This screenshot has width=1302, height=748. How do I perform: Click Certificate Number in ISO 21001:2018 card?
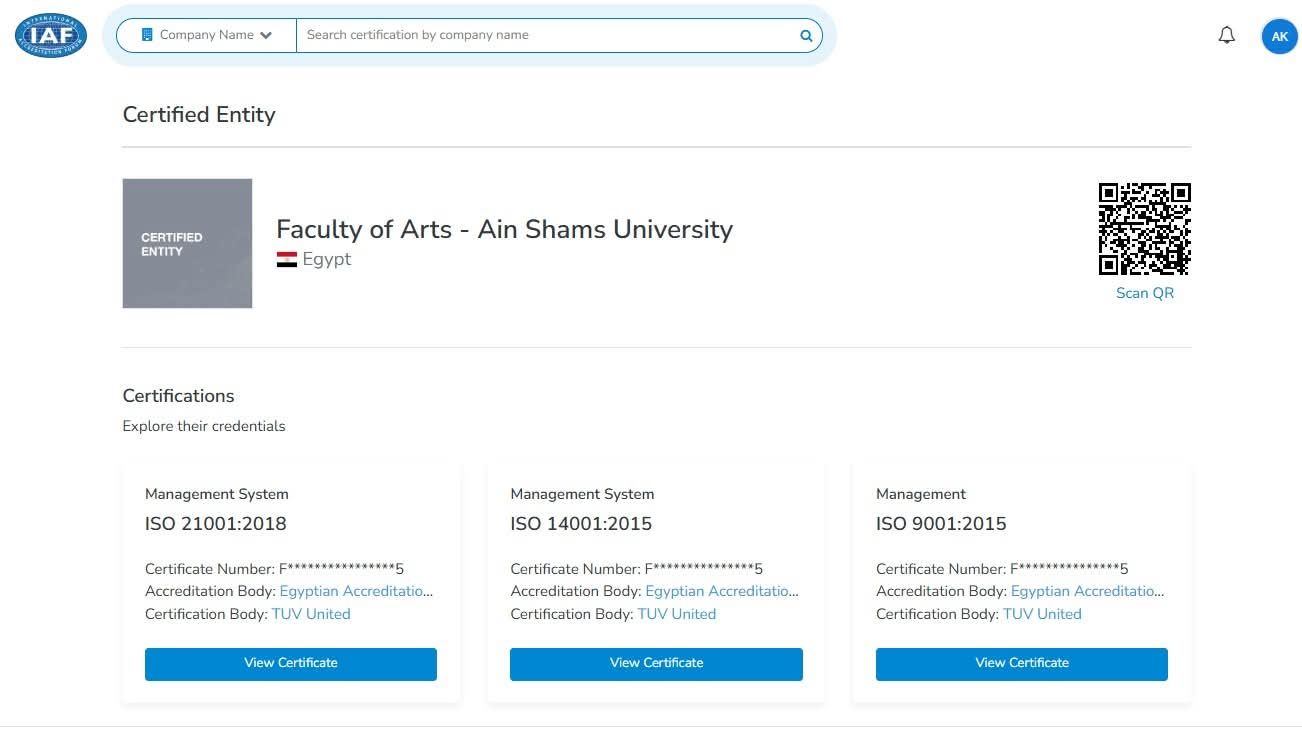point(274,568)
